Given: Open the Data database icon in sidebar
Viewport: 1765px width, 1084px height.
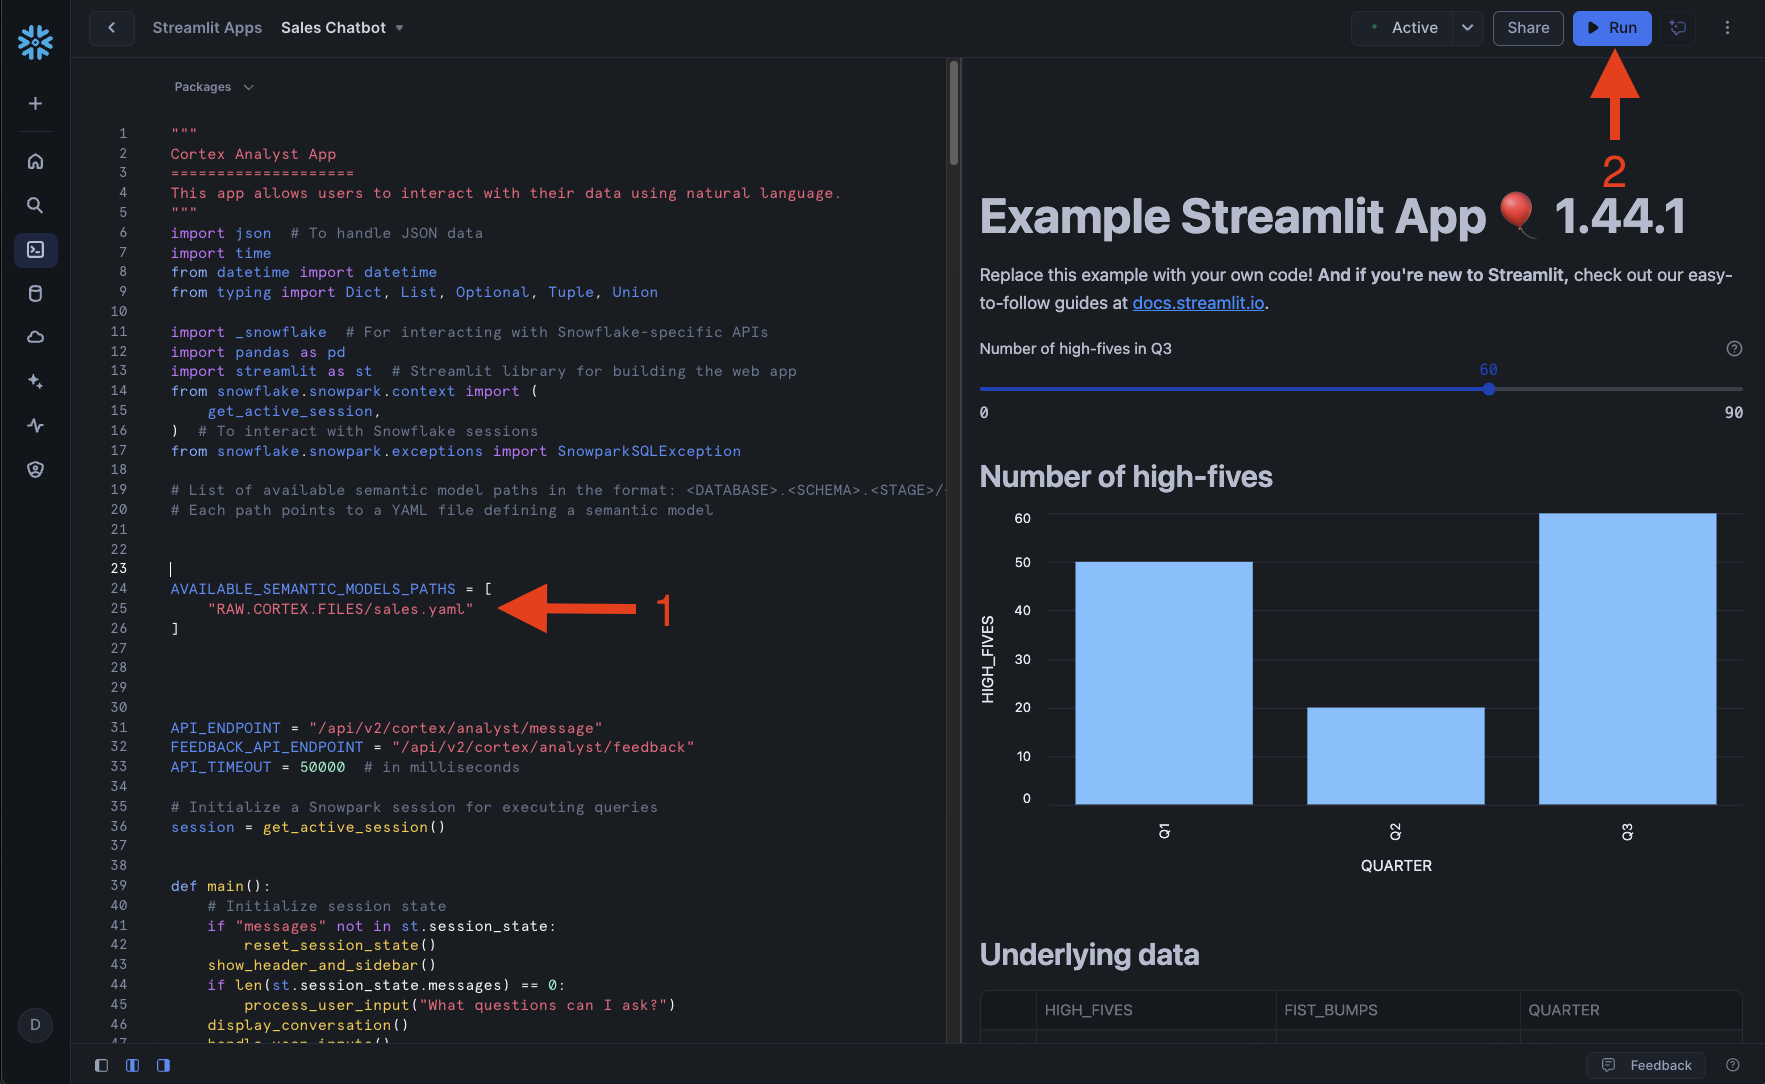Looking at the screenshot, I should coord(35,293).
